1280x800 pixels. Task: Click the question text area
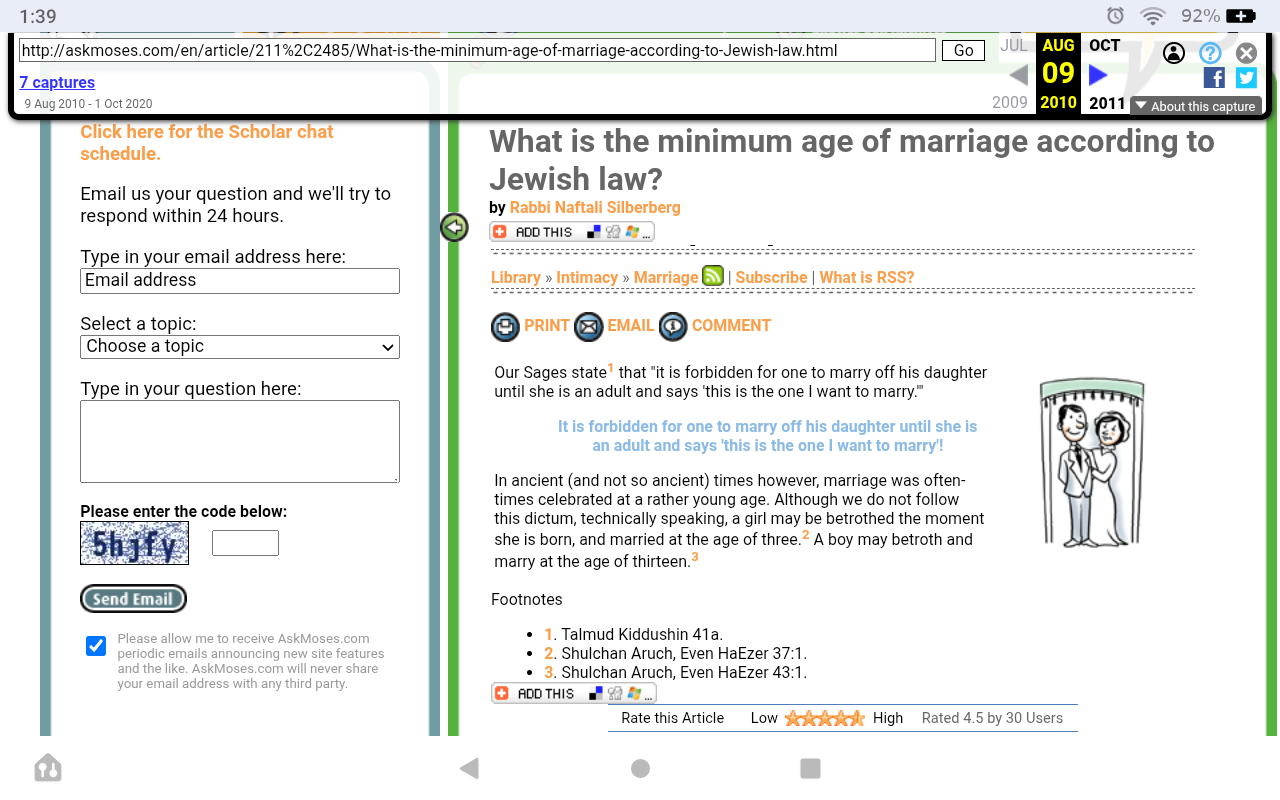[240, 442]
